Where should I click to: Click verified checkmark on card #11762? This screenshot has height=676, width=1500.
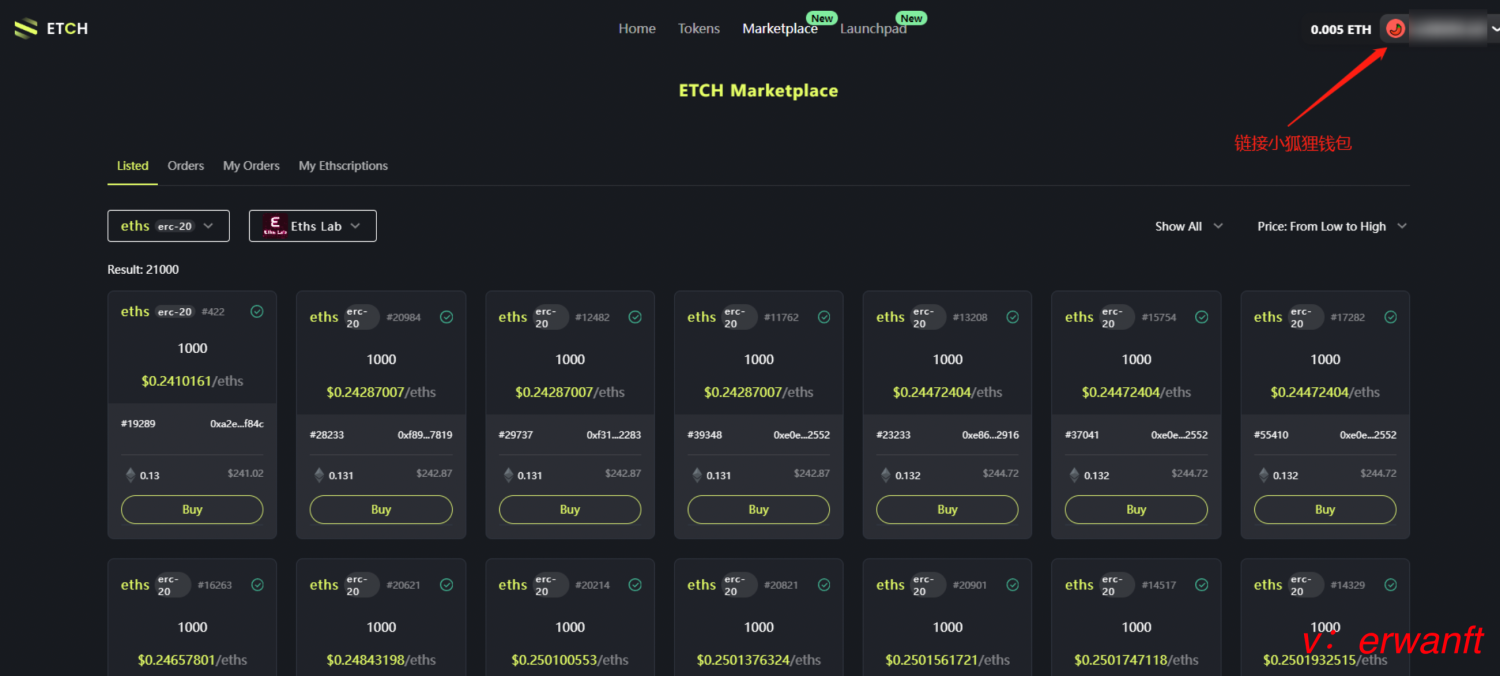[x=824, y=317]
